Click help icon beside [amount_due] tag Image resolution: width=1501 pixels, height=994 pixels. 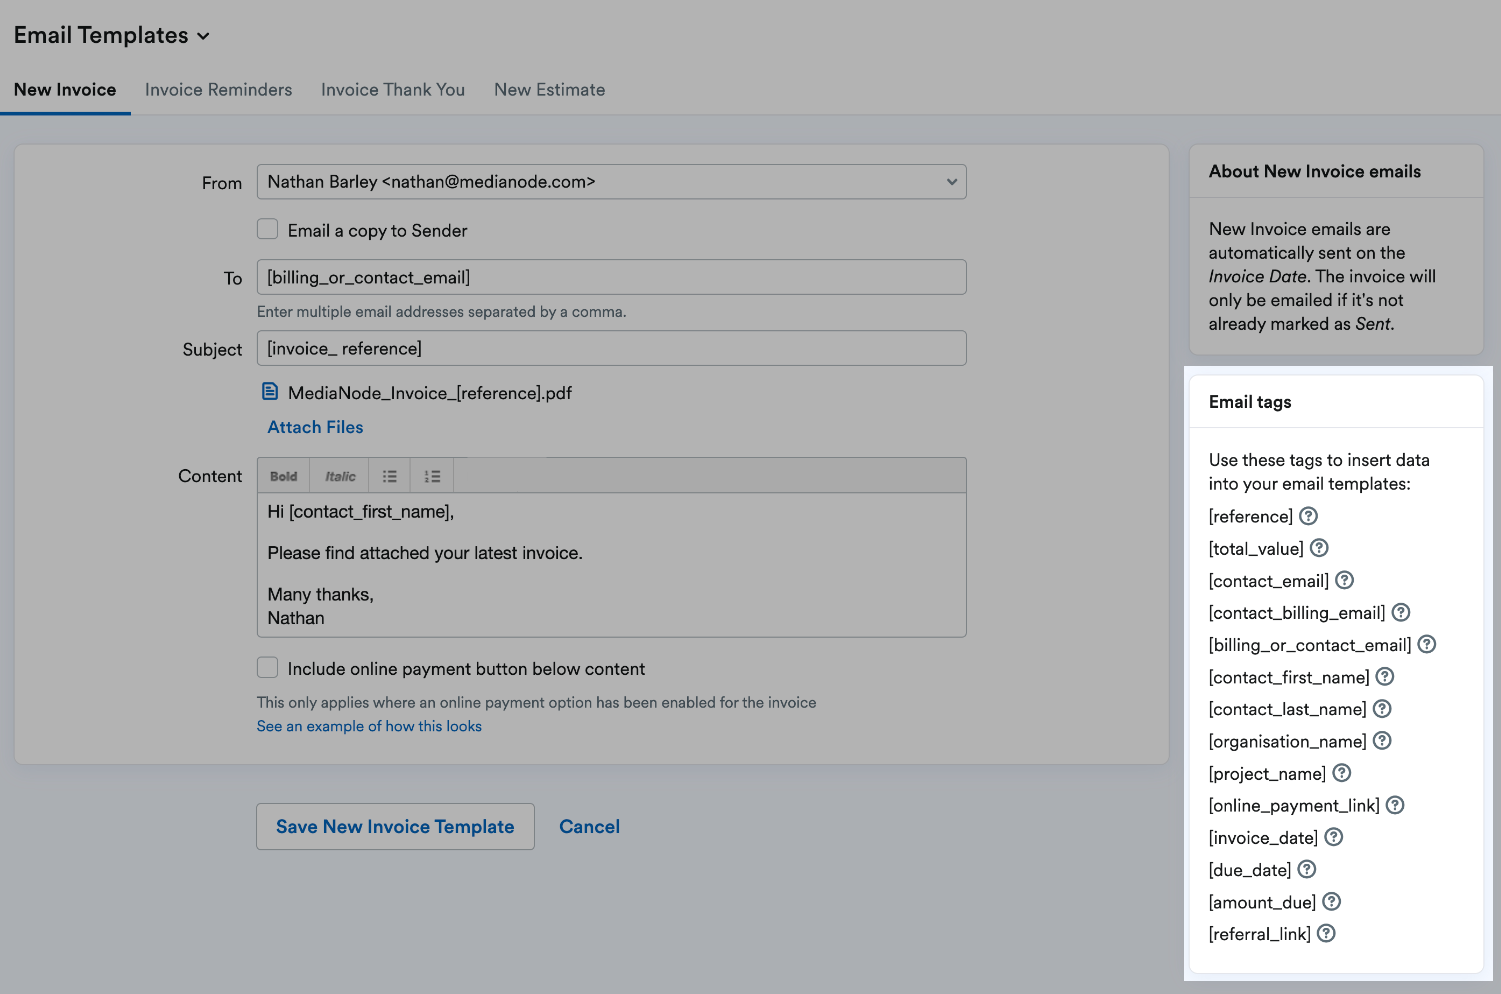click(x=1331, y=902)
